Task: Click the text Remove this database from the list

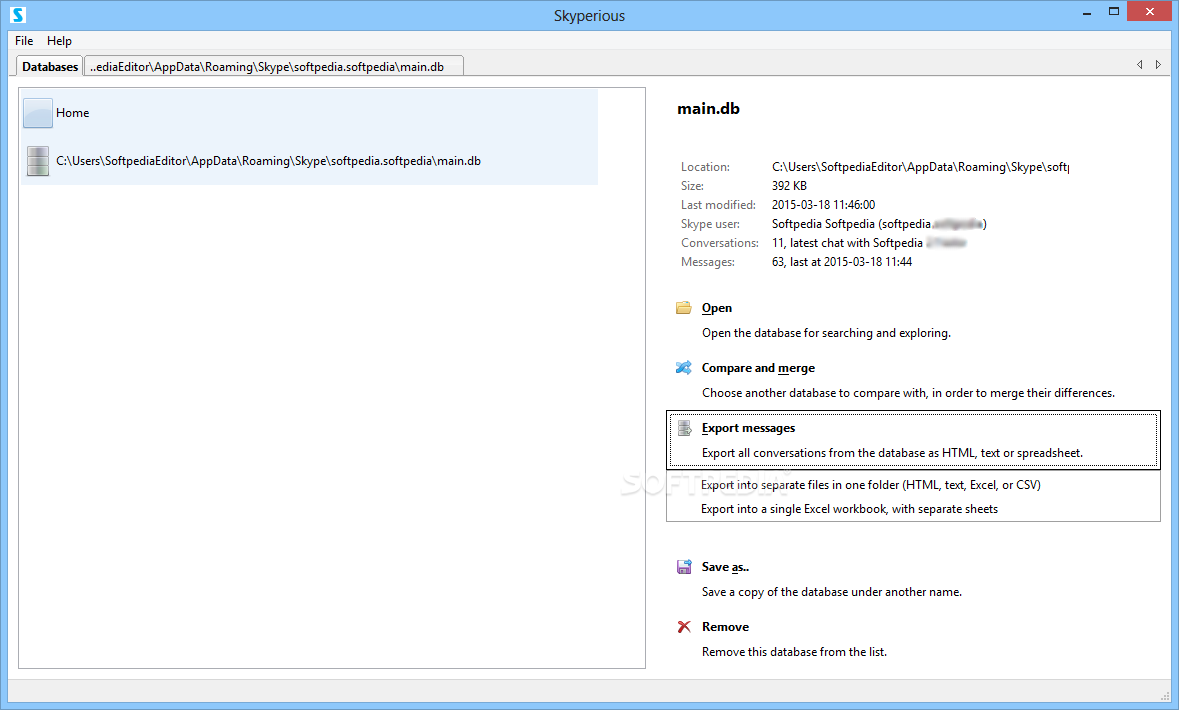Action: coord(794,652)
